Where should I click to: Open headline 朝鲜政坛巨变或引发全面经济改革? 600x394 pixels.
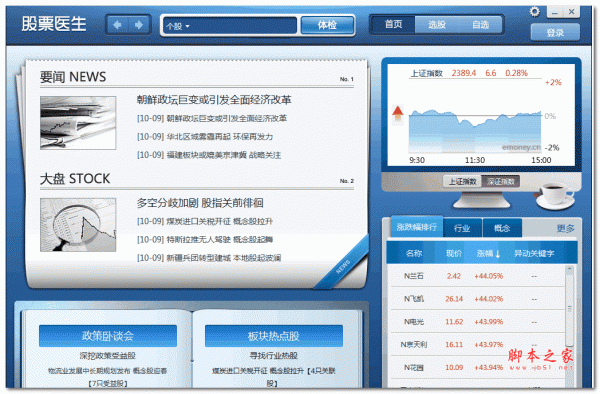214,100
